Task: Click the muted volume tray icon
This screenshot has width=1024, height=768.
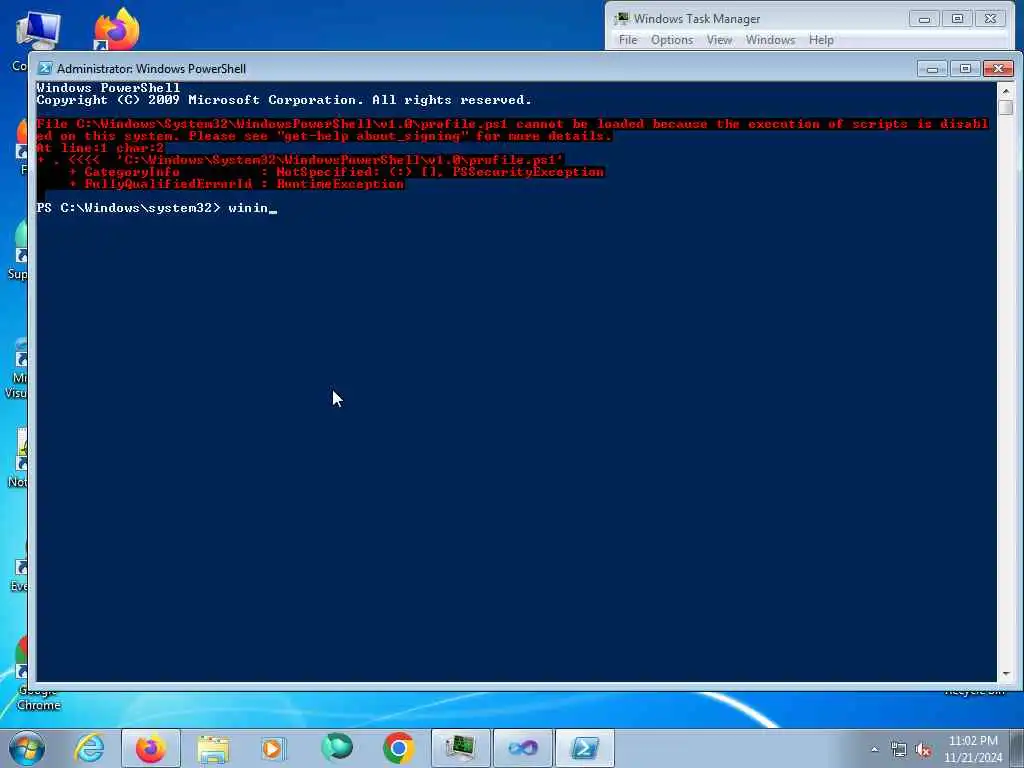Action: [923, 749]
